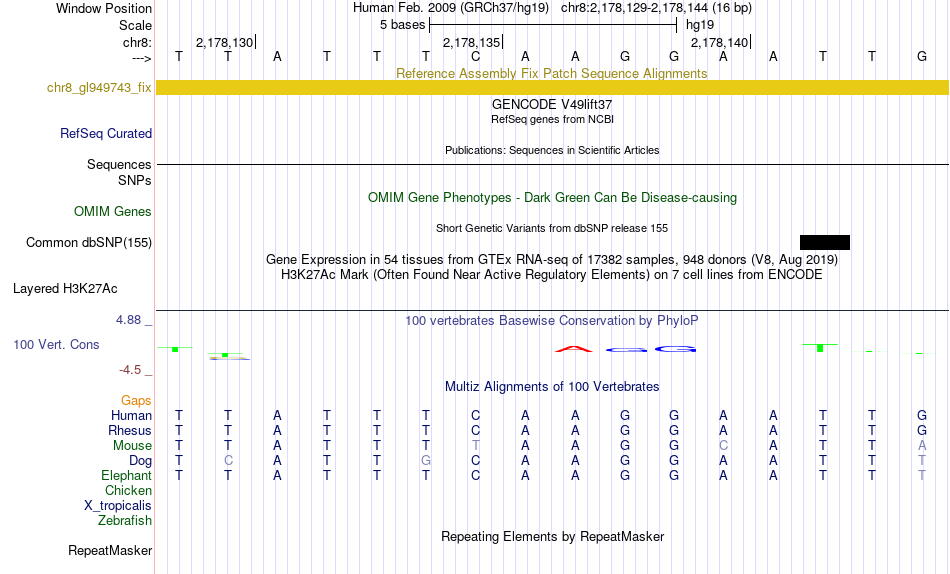Click the chr8_gl949743_fix yellow alignment bar
The image size is (950, 574).
click(552, 87)
